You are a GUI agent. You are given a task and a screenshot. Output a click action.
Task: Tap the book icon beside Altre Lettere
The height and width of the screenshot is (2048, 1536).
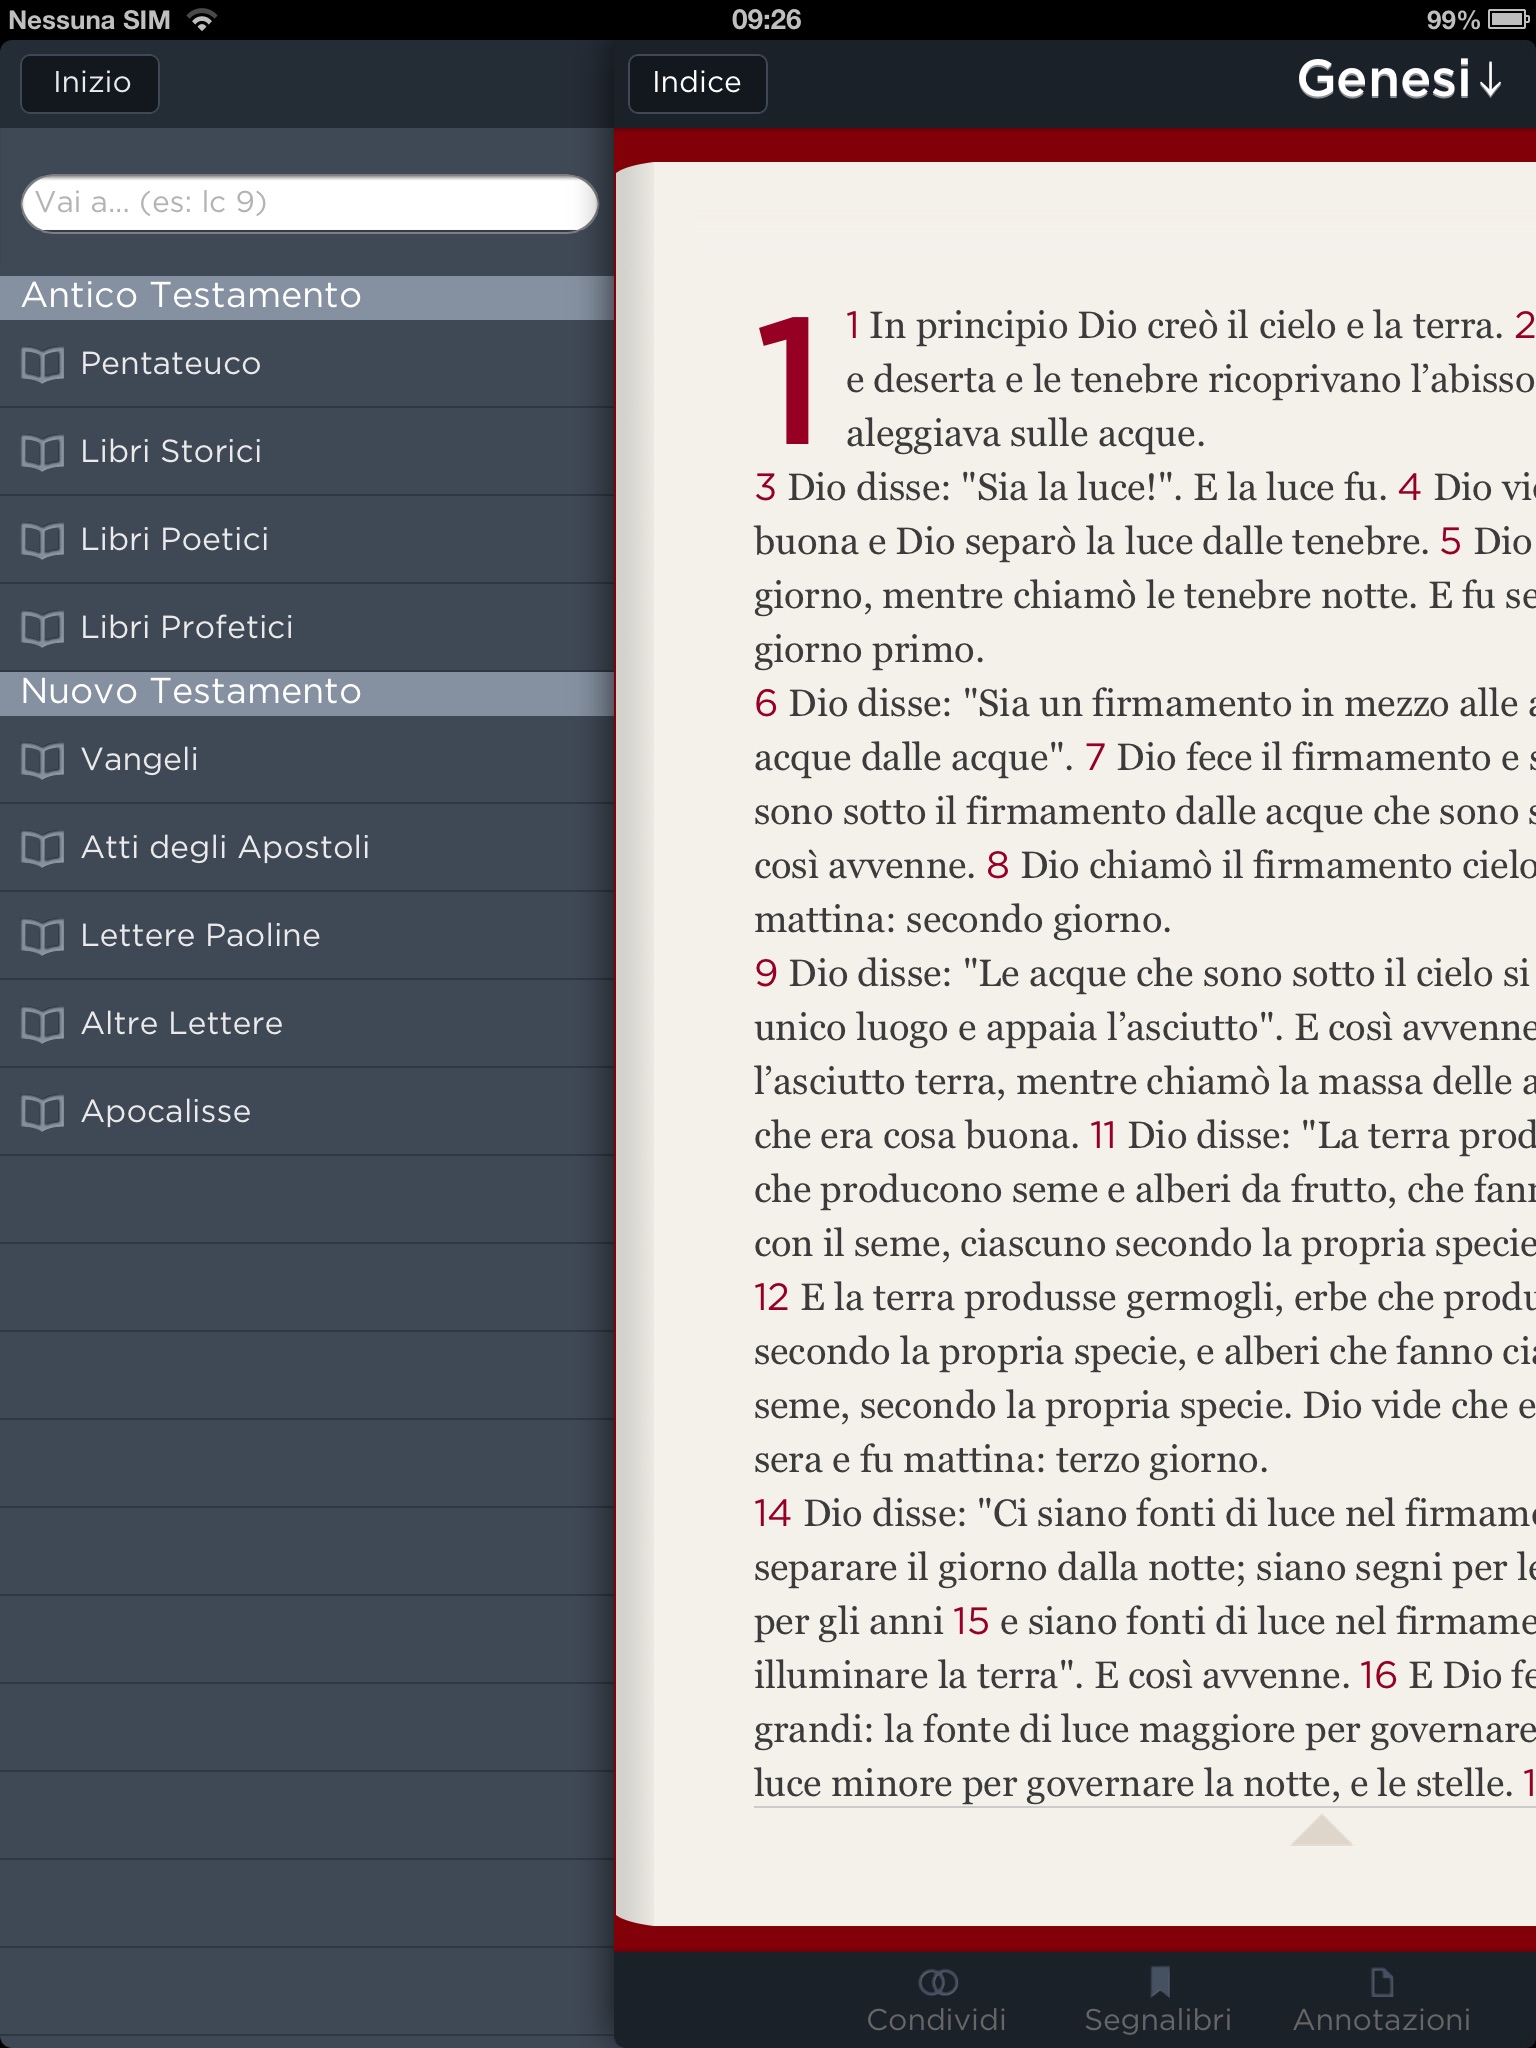pyautogui.click(x=42, y=1024)
